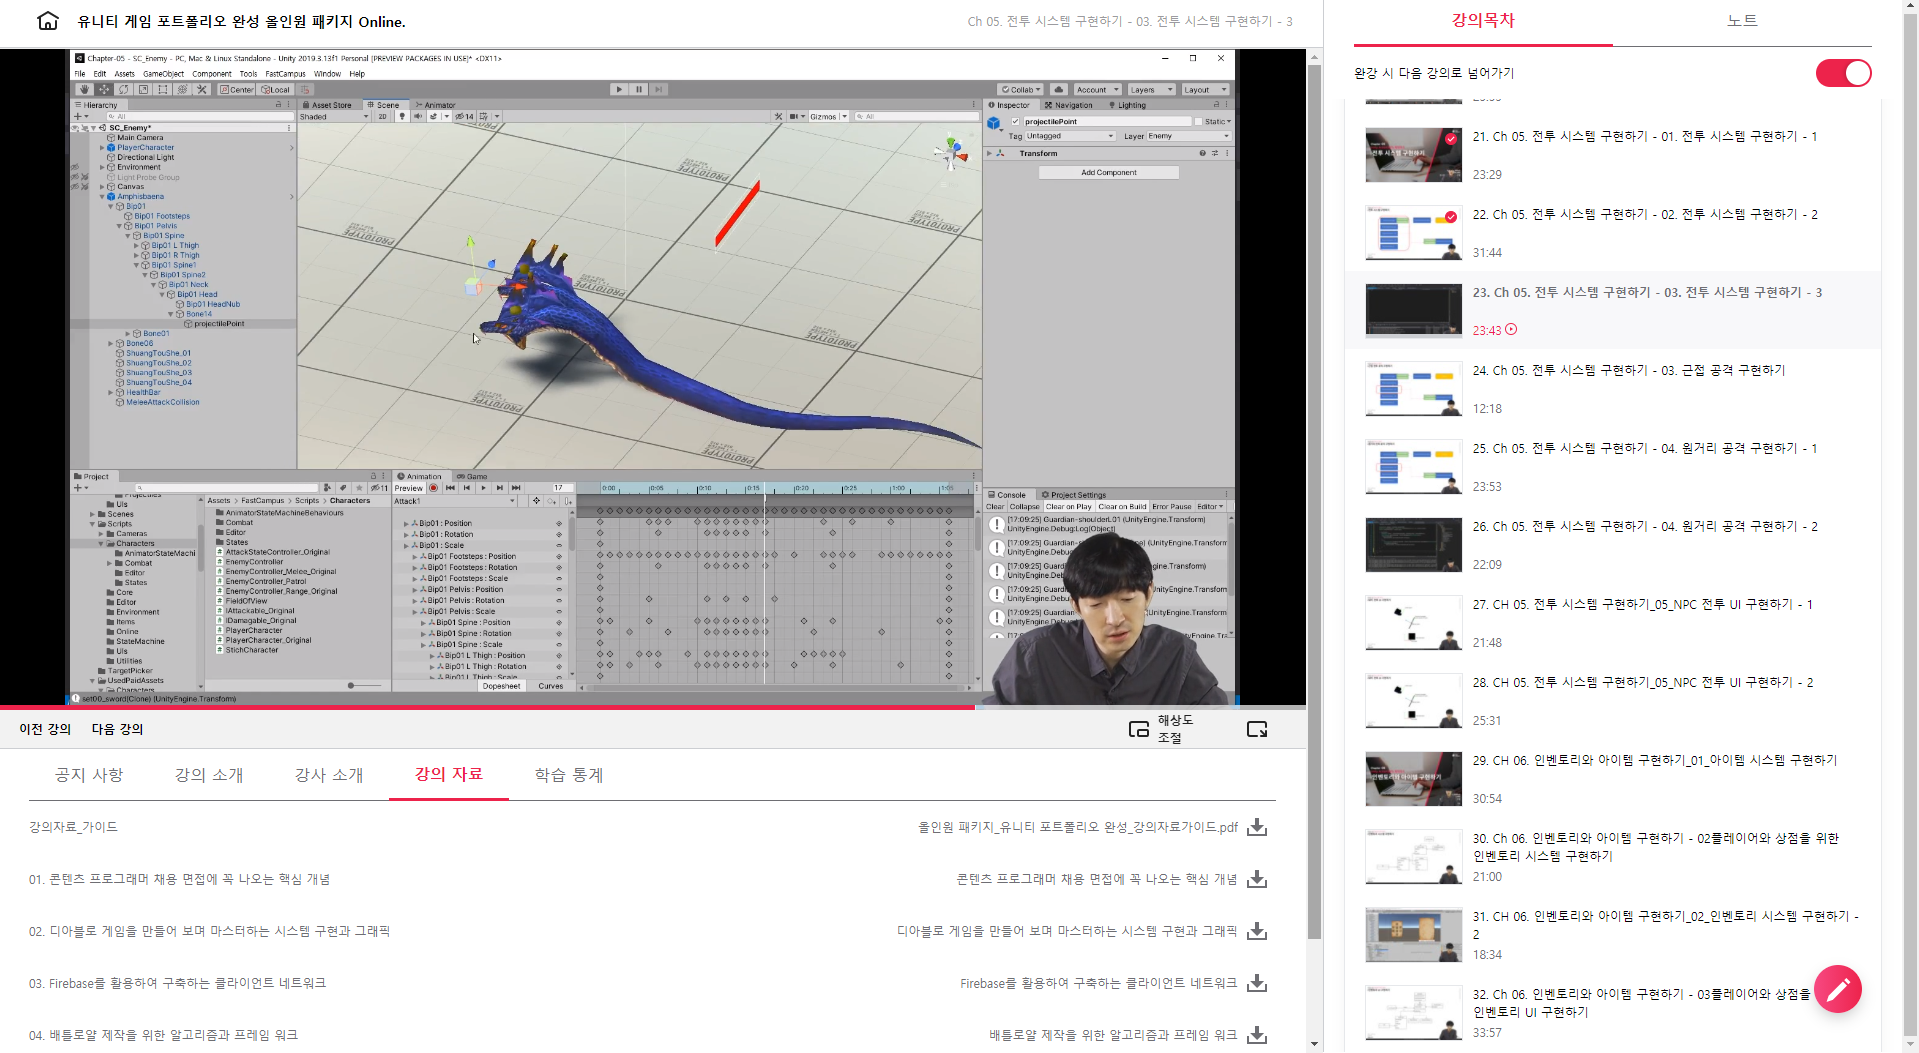The width and height of the screenshot is (1919, 1053).
Task: Toggle 완강 시 다음 강의로 넘어가기 switch
Action: point(1843,73)
